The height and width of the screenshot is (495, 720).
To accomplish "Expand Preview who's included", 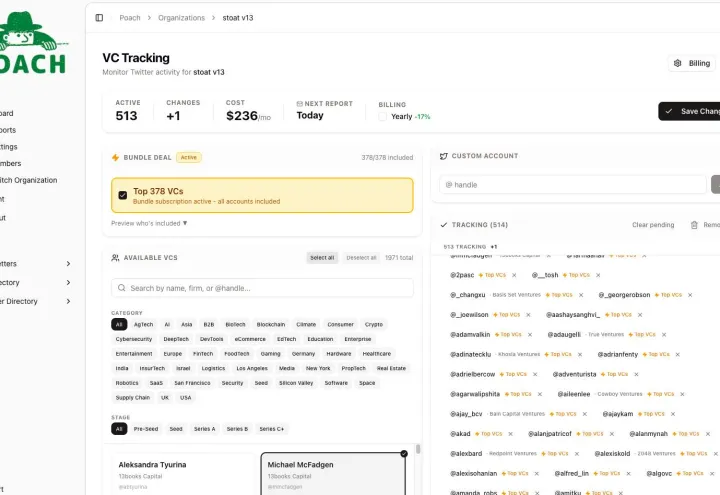I will coord(149,223).
